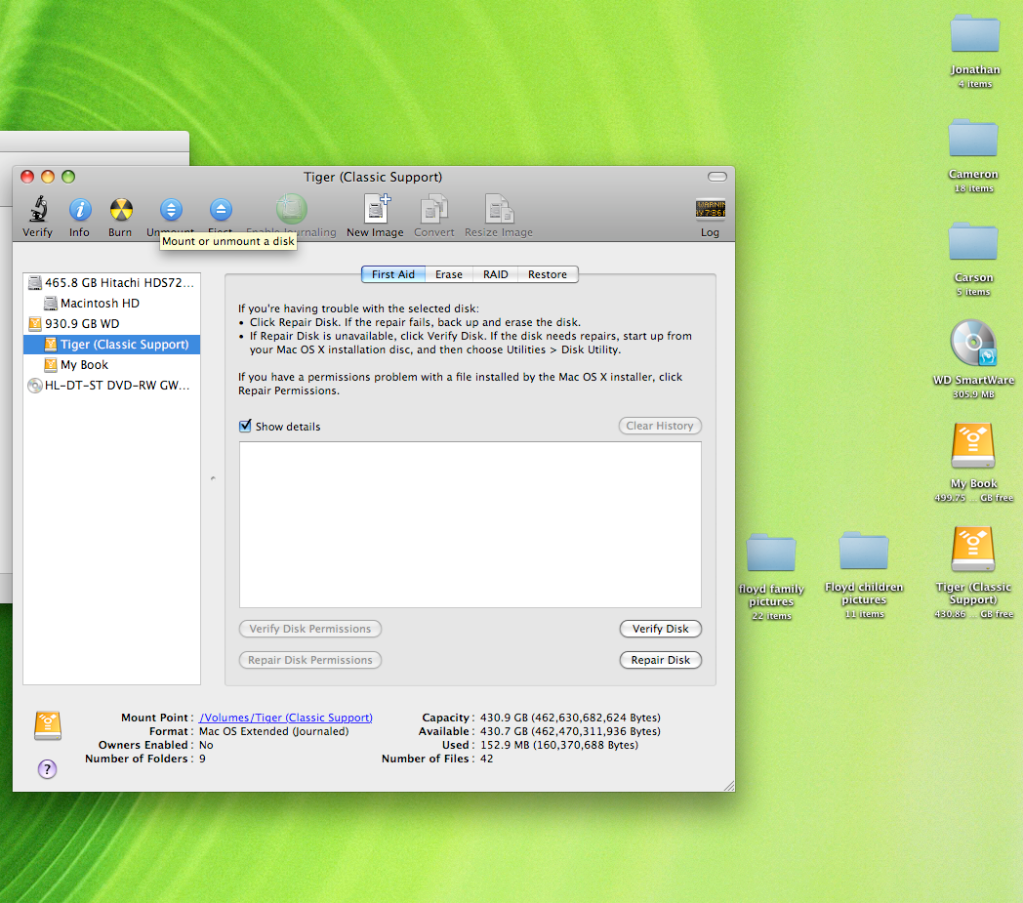Click the toolbar hide pill button
This screenshot has height=903, width=1023.
click(717, 177)
